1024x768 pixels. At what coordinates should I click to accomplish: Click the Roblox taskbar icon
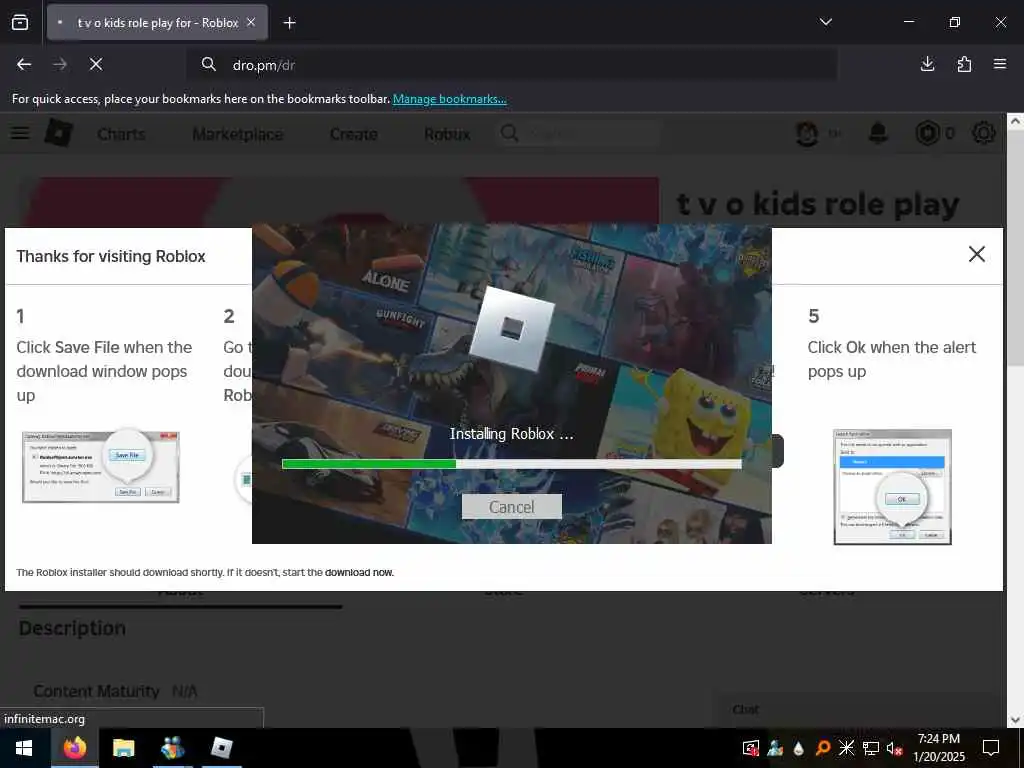point(222,748)
